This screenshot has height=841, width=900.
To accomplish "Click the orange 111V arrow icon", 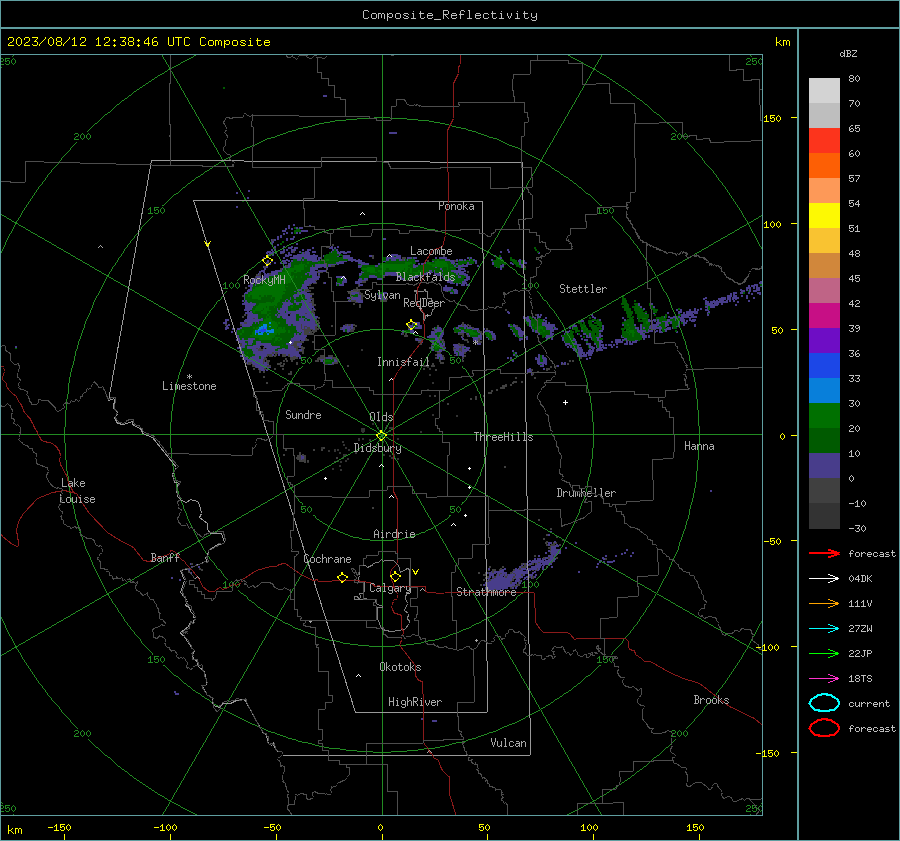I will click(824, 603).
